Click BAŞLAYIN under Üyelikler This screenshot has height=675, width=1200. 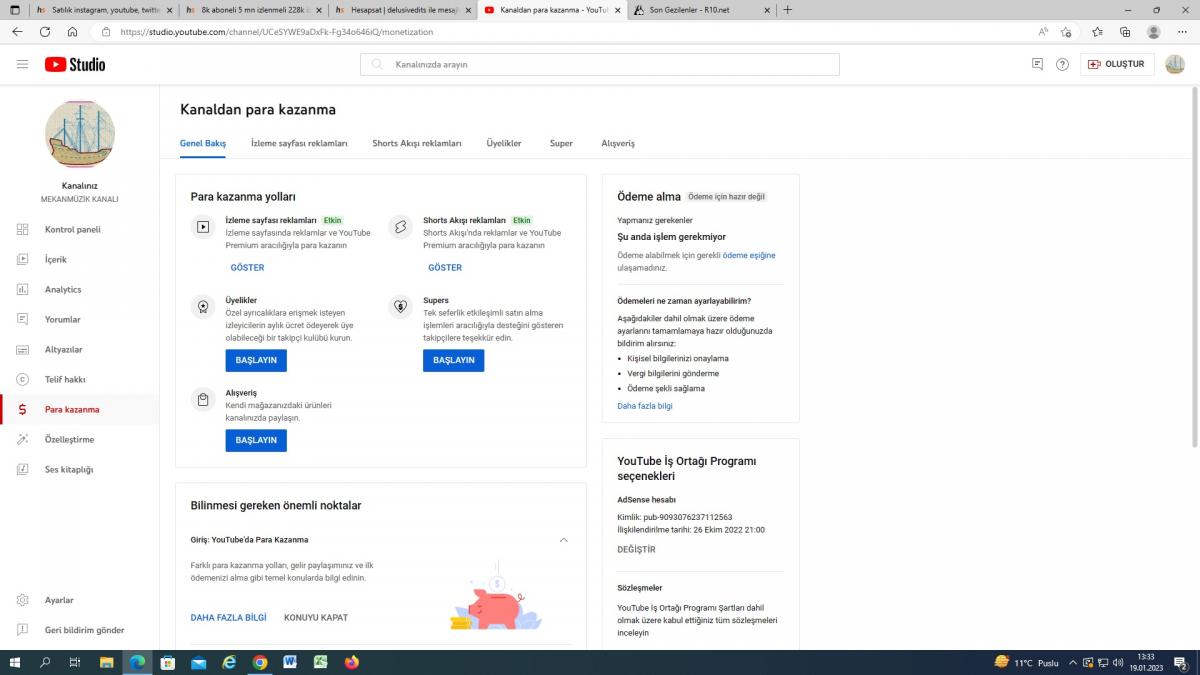(x=256, y=360)
